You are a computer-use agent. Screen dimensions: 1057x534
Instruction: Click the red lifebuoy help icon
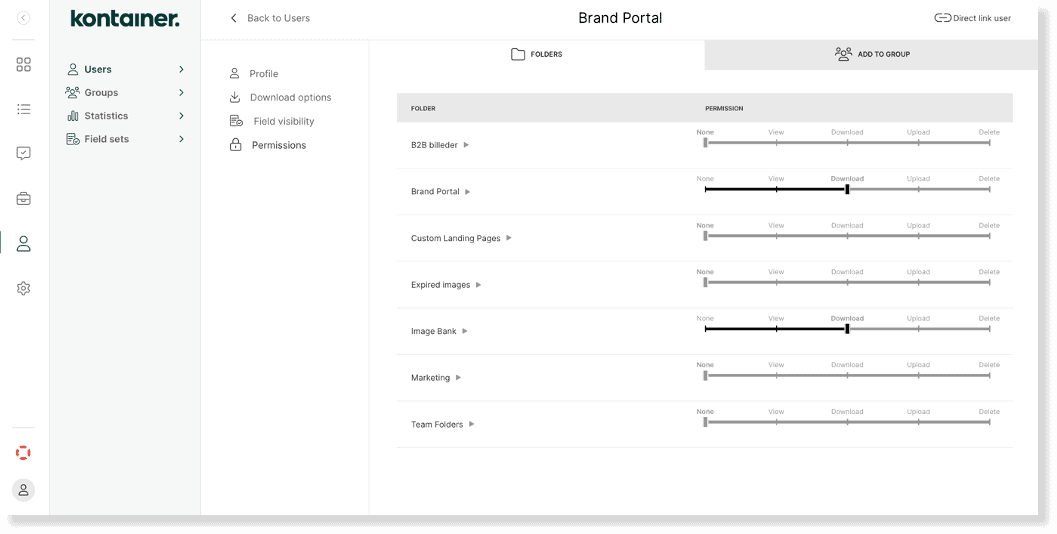point(23,453)
